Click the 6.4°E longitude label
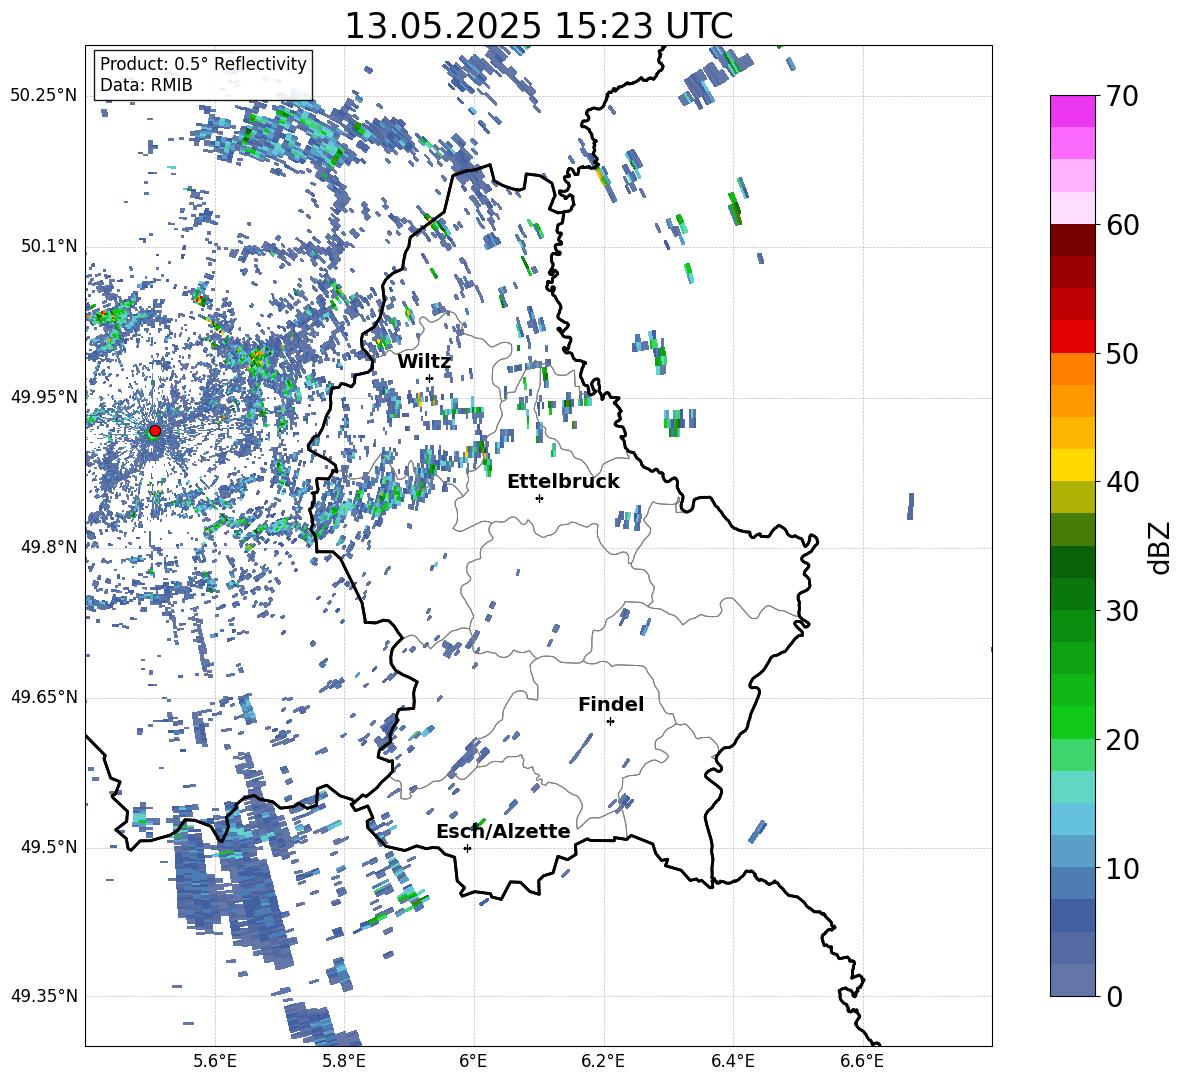Screen dimensions: 1184x1081 point(732,1061)
